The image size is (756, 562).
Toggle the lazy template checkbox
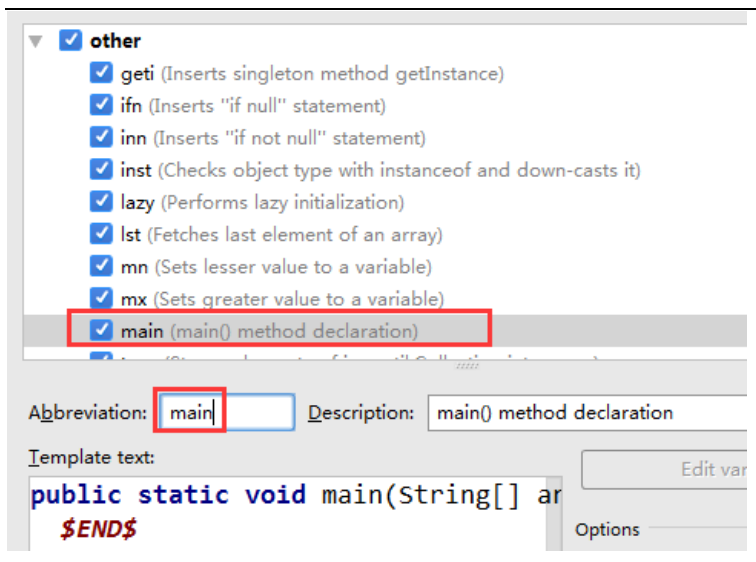101,202
